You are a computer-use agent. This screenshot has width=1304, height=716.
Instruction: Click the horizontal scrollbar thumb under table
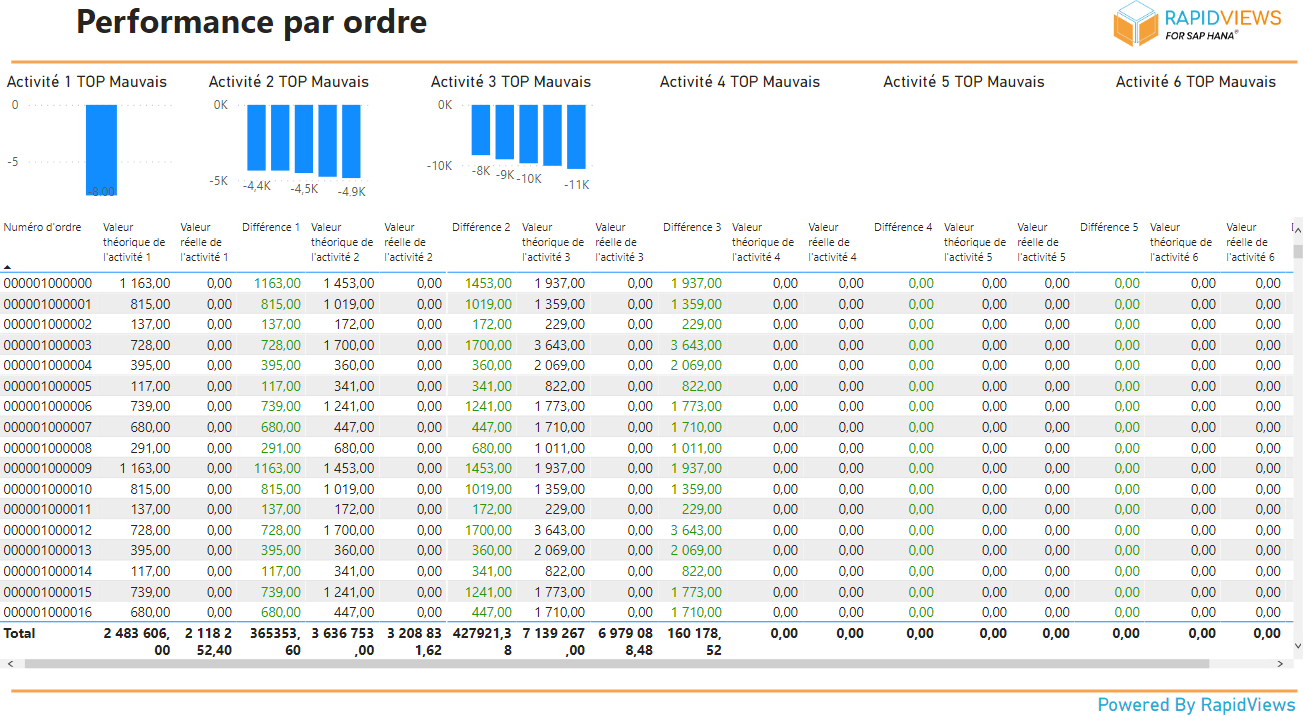617,663
